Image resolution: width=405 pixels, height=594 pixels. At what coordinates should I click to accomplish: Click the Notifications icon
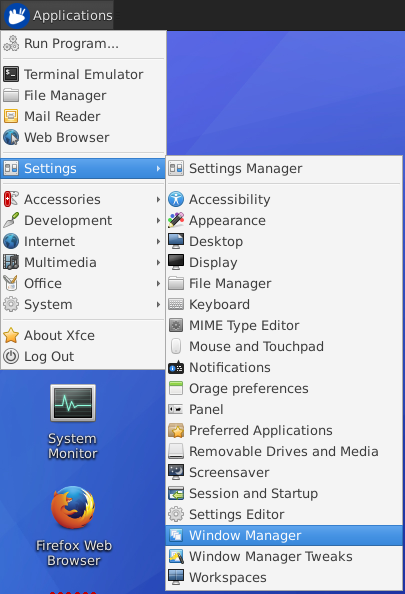[x=176, y=367]
